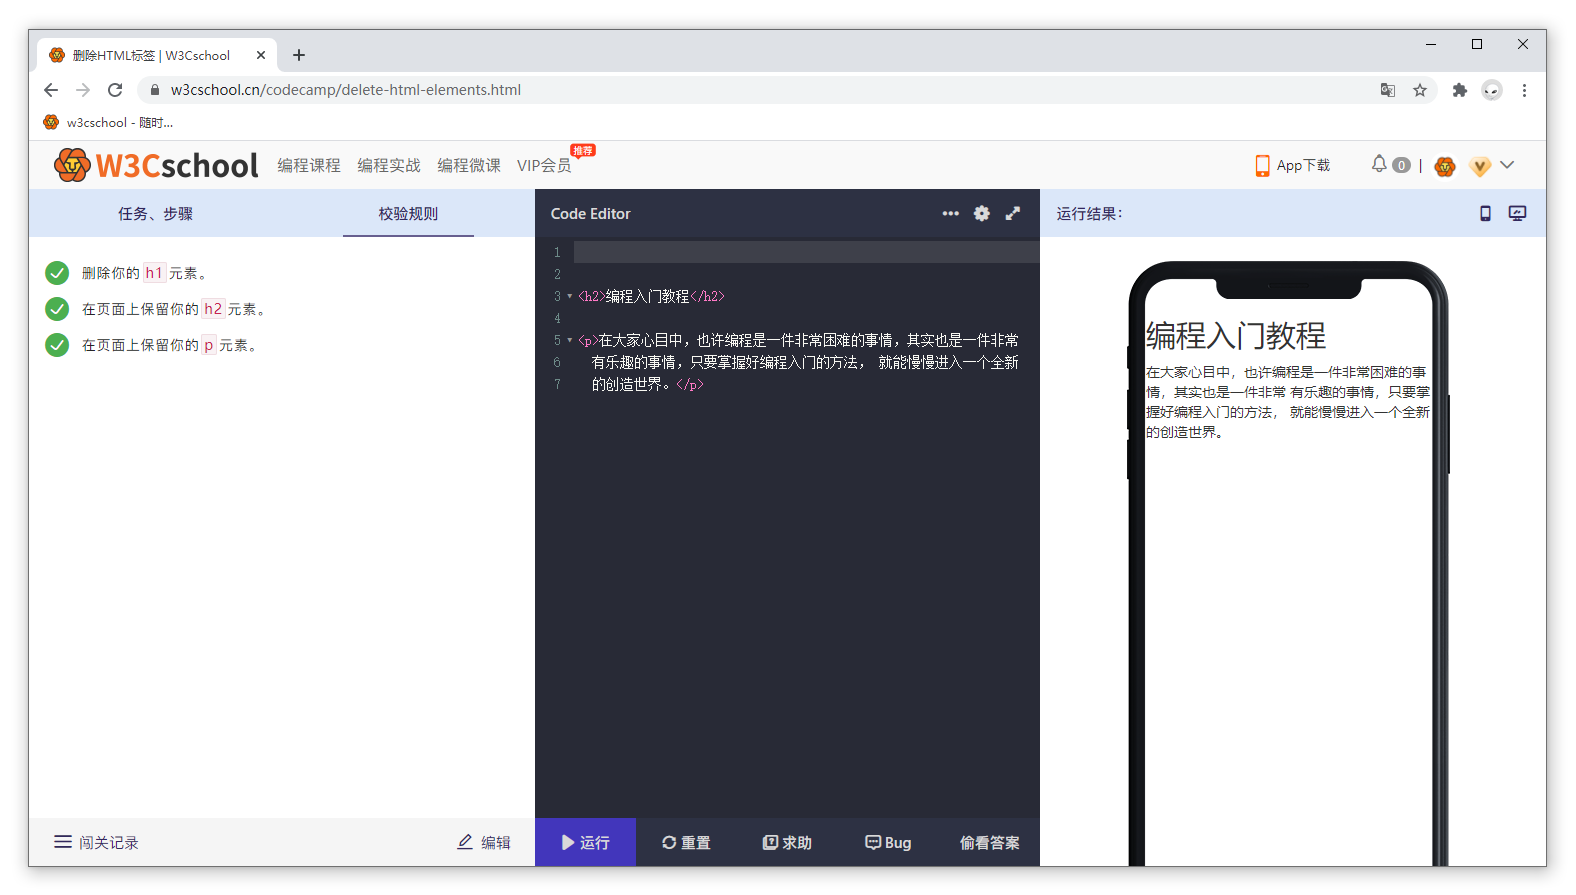Click the VIP badge icon
This screenshot has width=1576, height=895.
click(x=1480, y=166)
